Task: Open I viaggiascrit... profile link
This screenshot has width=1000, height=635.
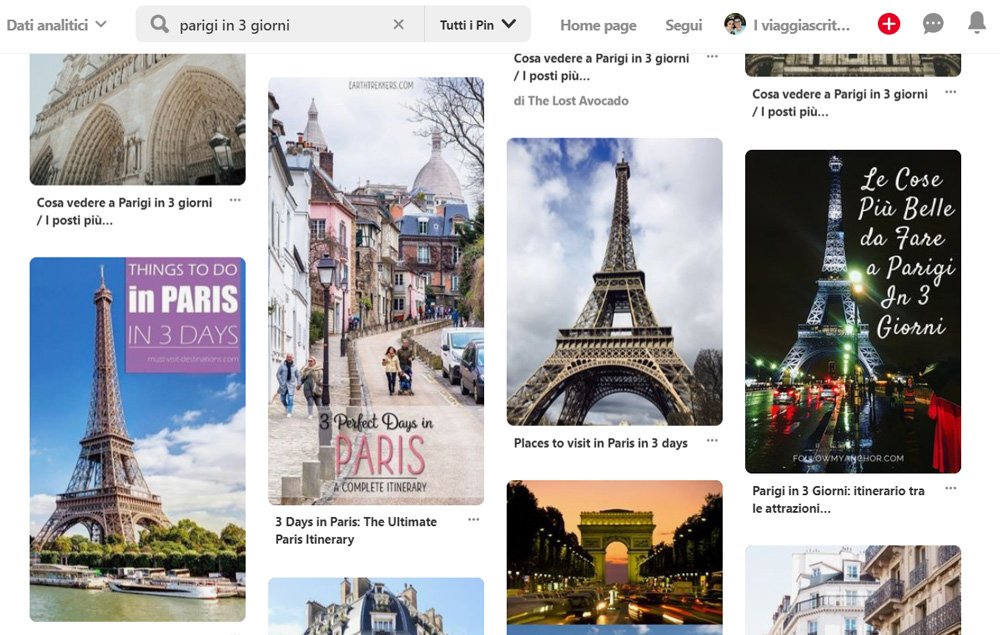Action: [802, 25]
